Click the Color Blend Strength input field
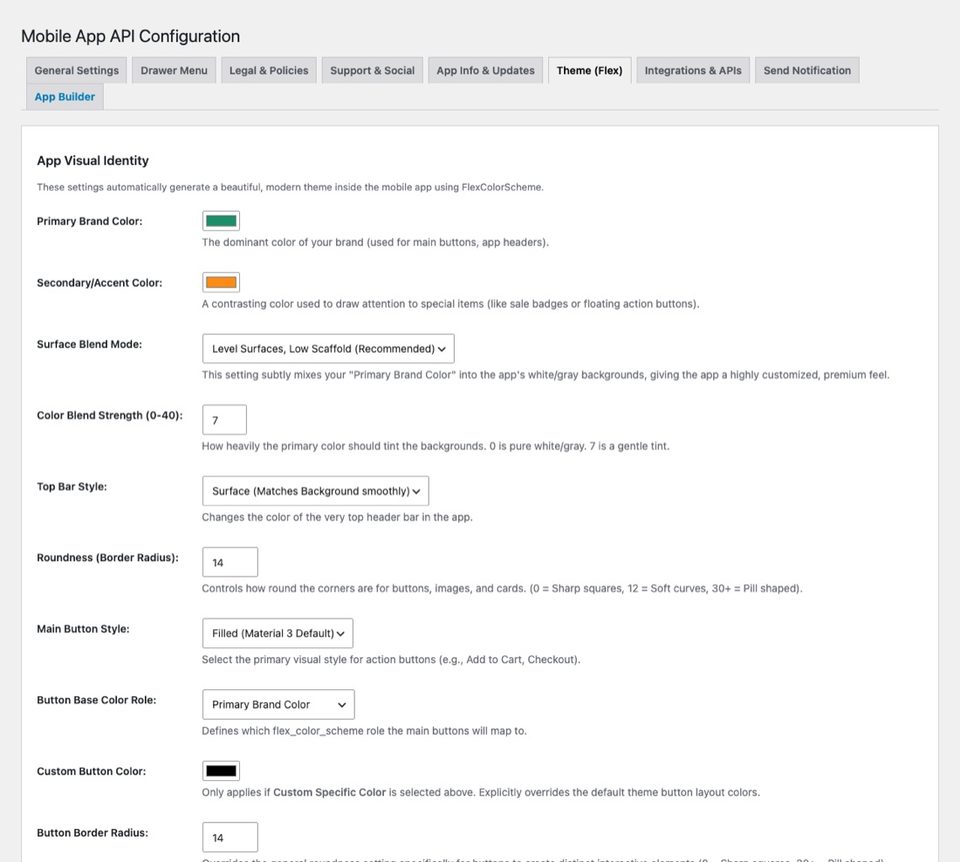960x862 pixels. [x=224, y=420]
